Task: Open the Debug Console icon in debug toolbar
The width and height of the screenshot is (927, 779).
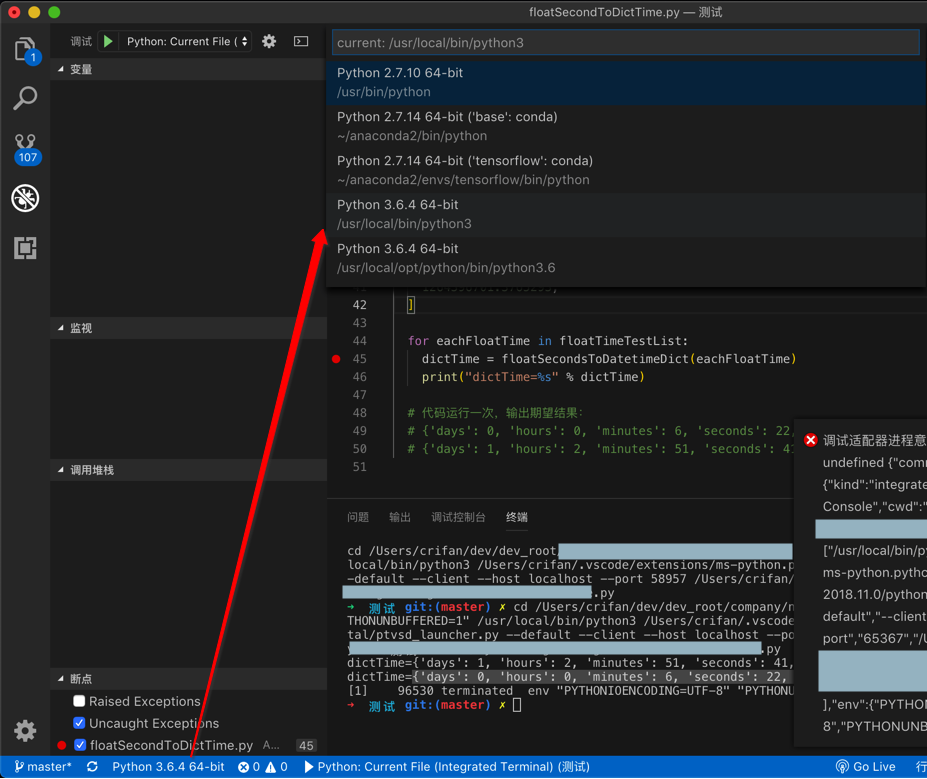Action: 301,41
